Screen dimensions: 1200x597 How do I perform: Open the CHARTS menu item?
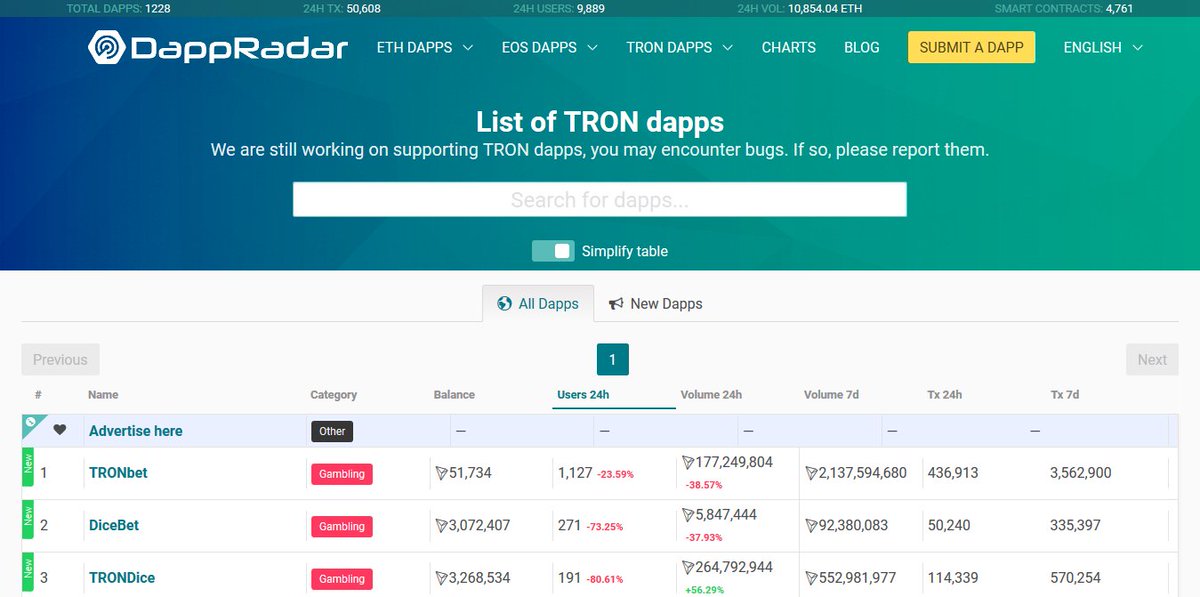(789, 47)
